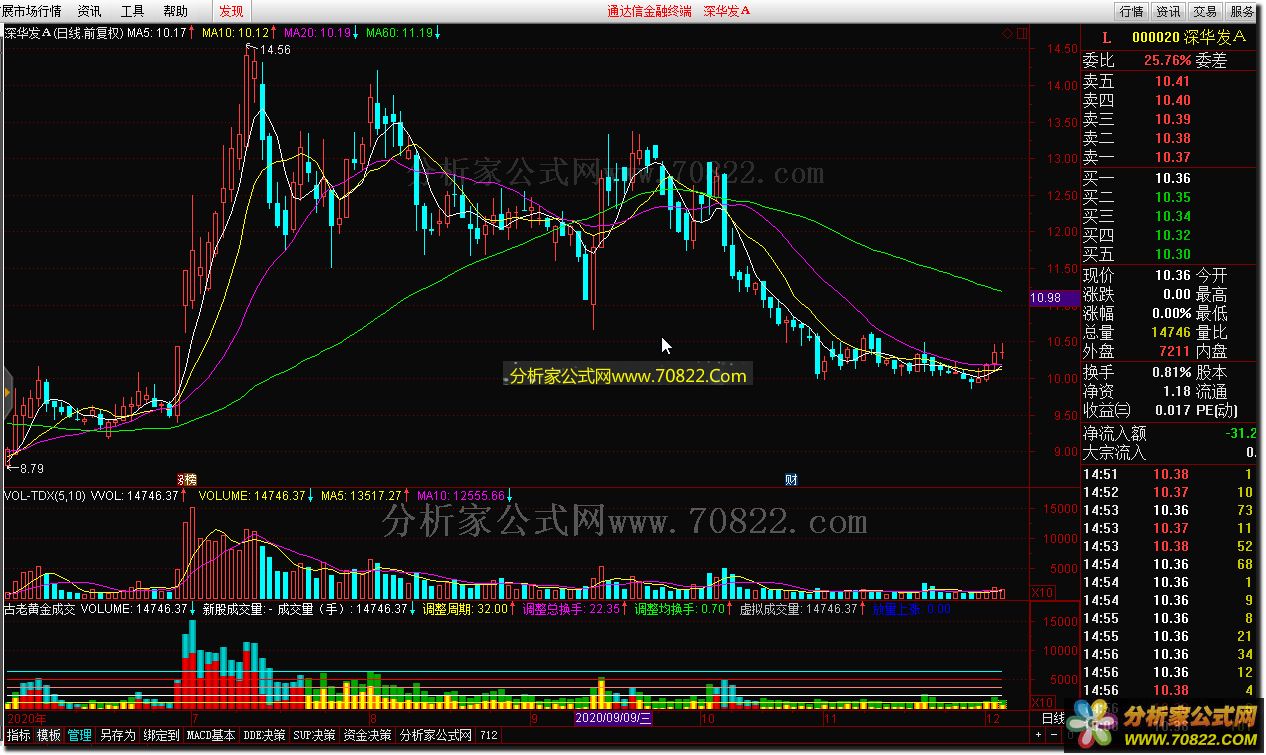Click the minus zoom-out button

[1054, 735]
